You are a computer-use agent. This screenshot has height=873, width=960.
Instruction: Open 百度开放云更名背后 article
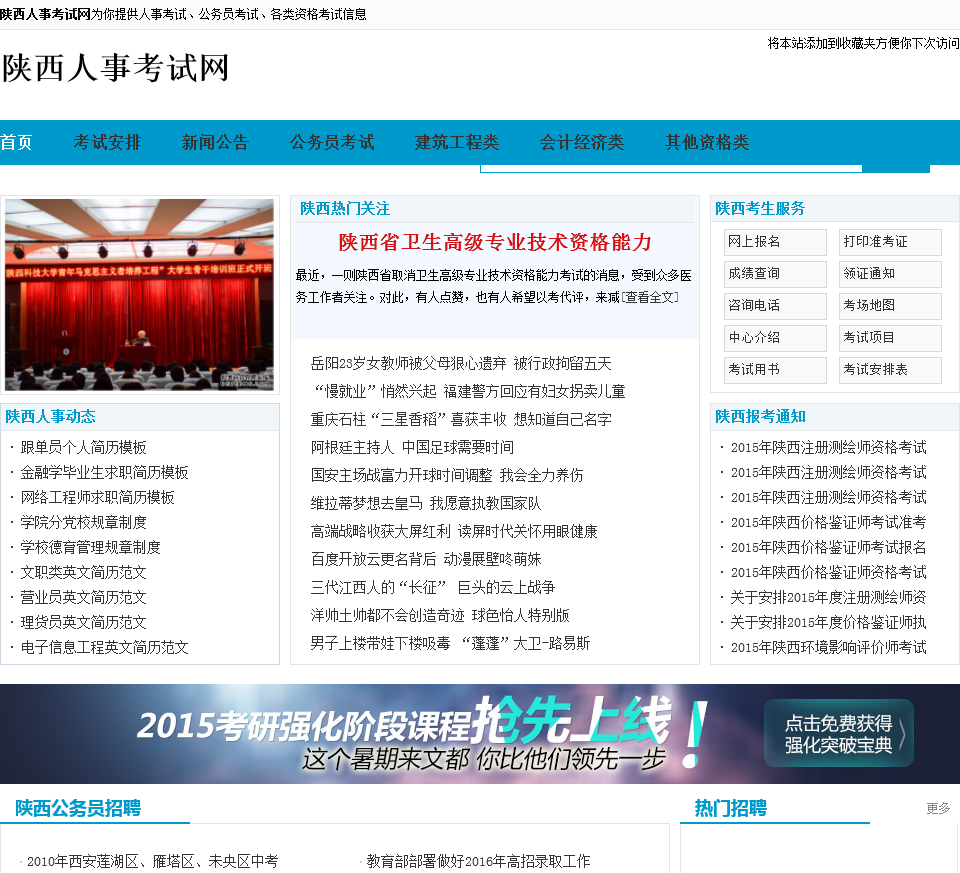coord(373,560)
